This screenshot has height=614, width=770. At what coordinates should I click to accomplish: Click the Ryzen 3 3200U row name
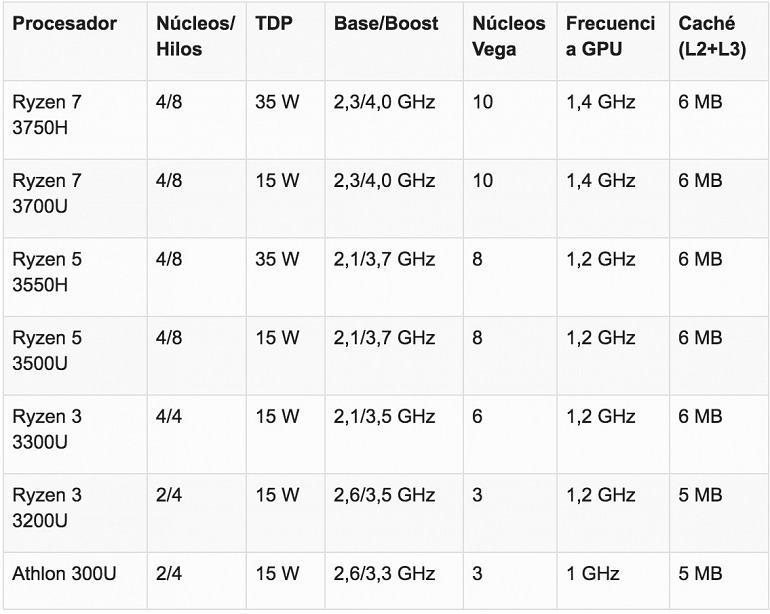pos(47,508)
